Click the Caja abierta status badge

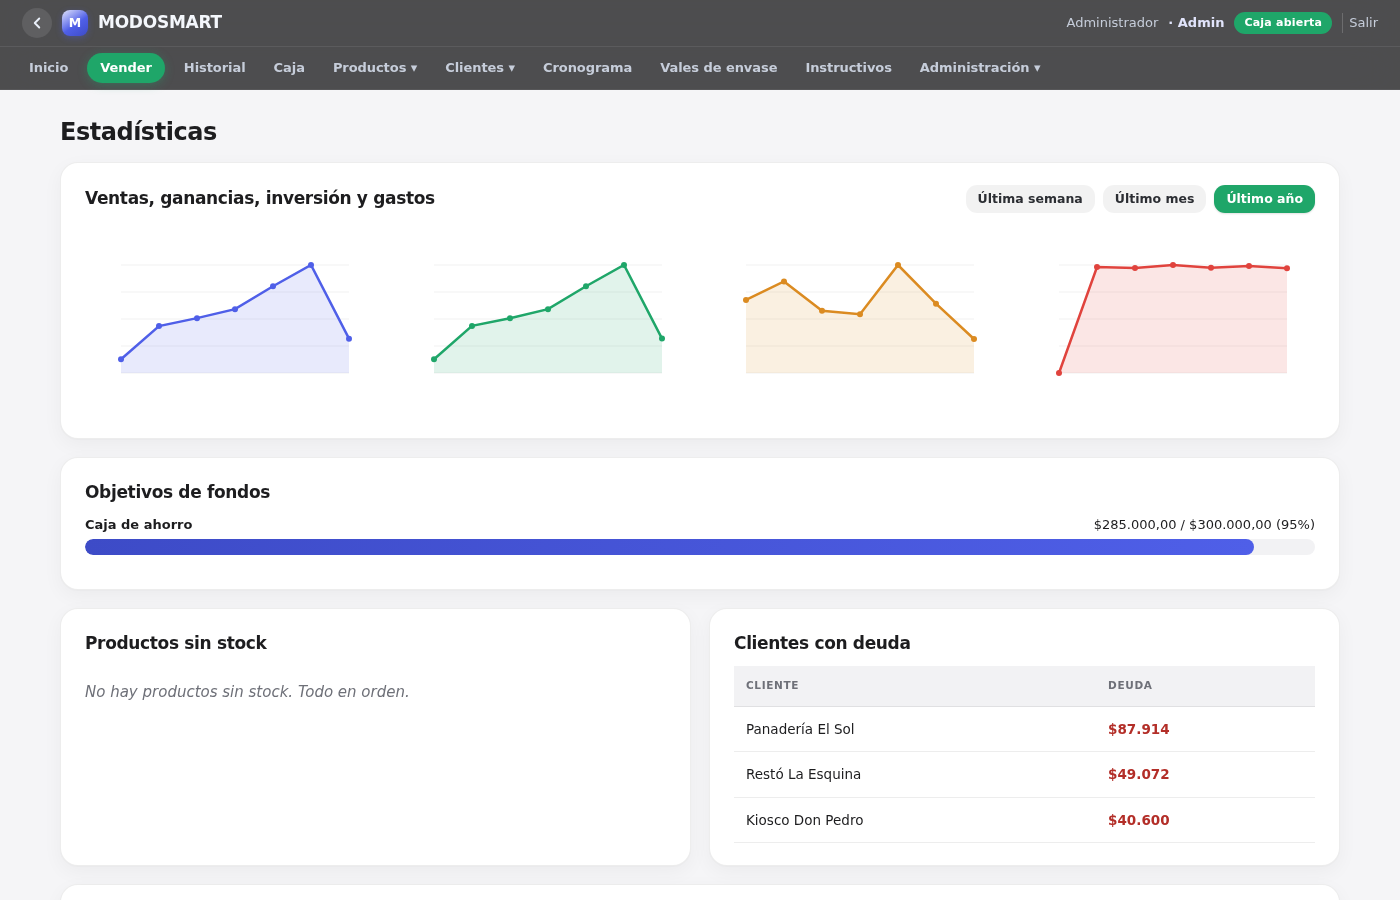(x=1283, y=23)
